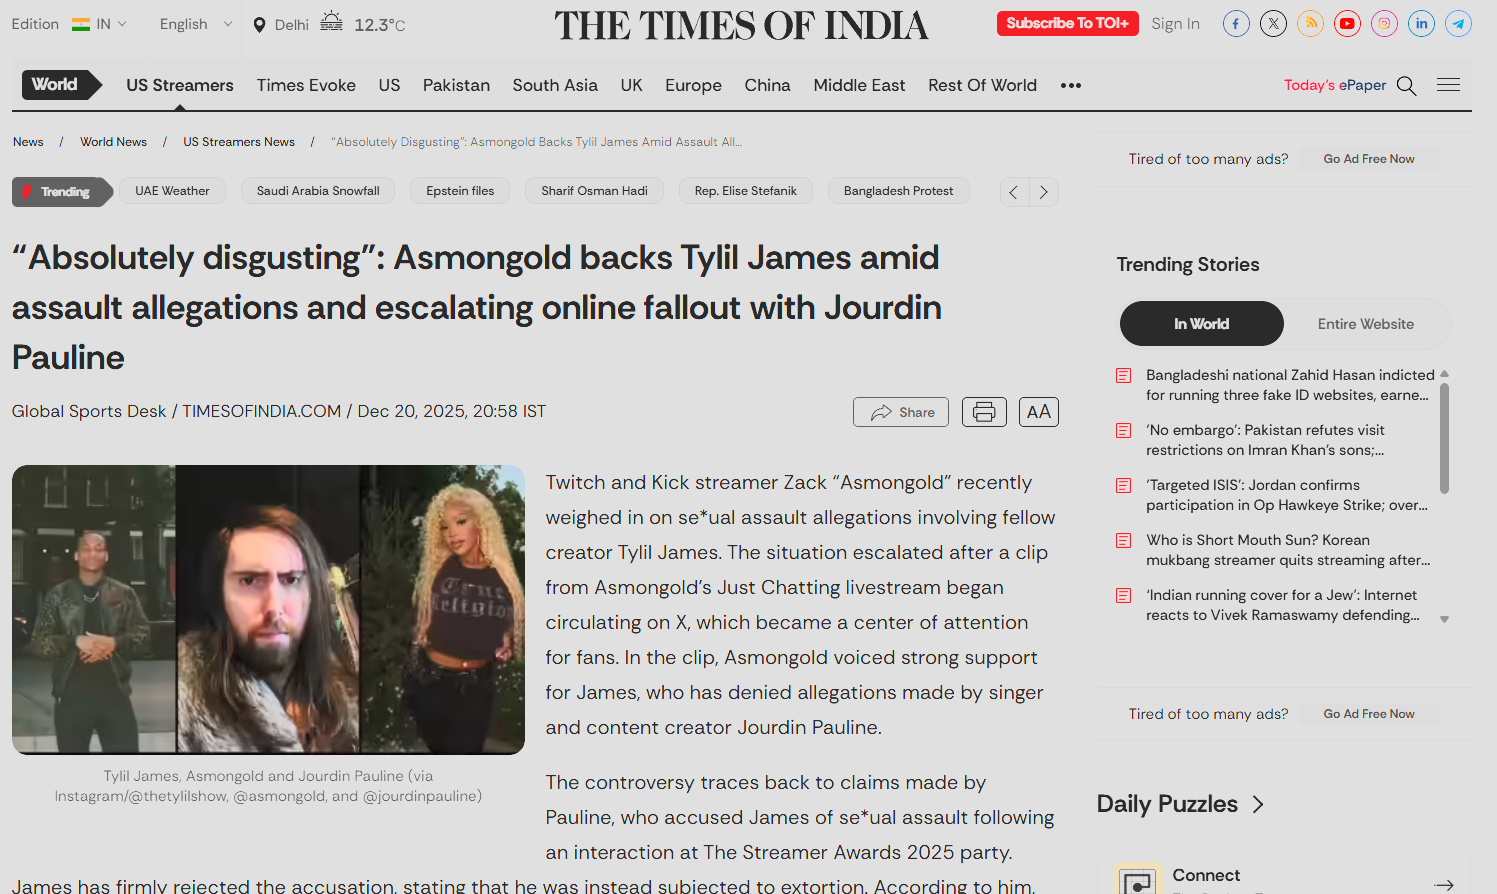Image resolution: width=1497 pixels, height=894 pixels.
Task: Go to the UK section
Action: (x=631, y=86)
